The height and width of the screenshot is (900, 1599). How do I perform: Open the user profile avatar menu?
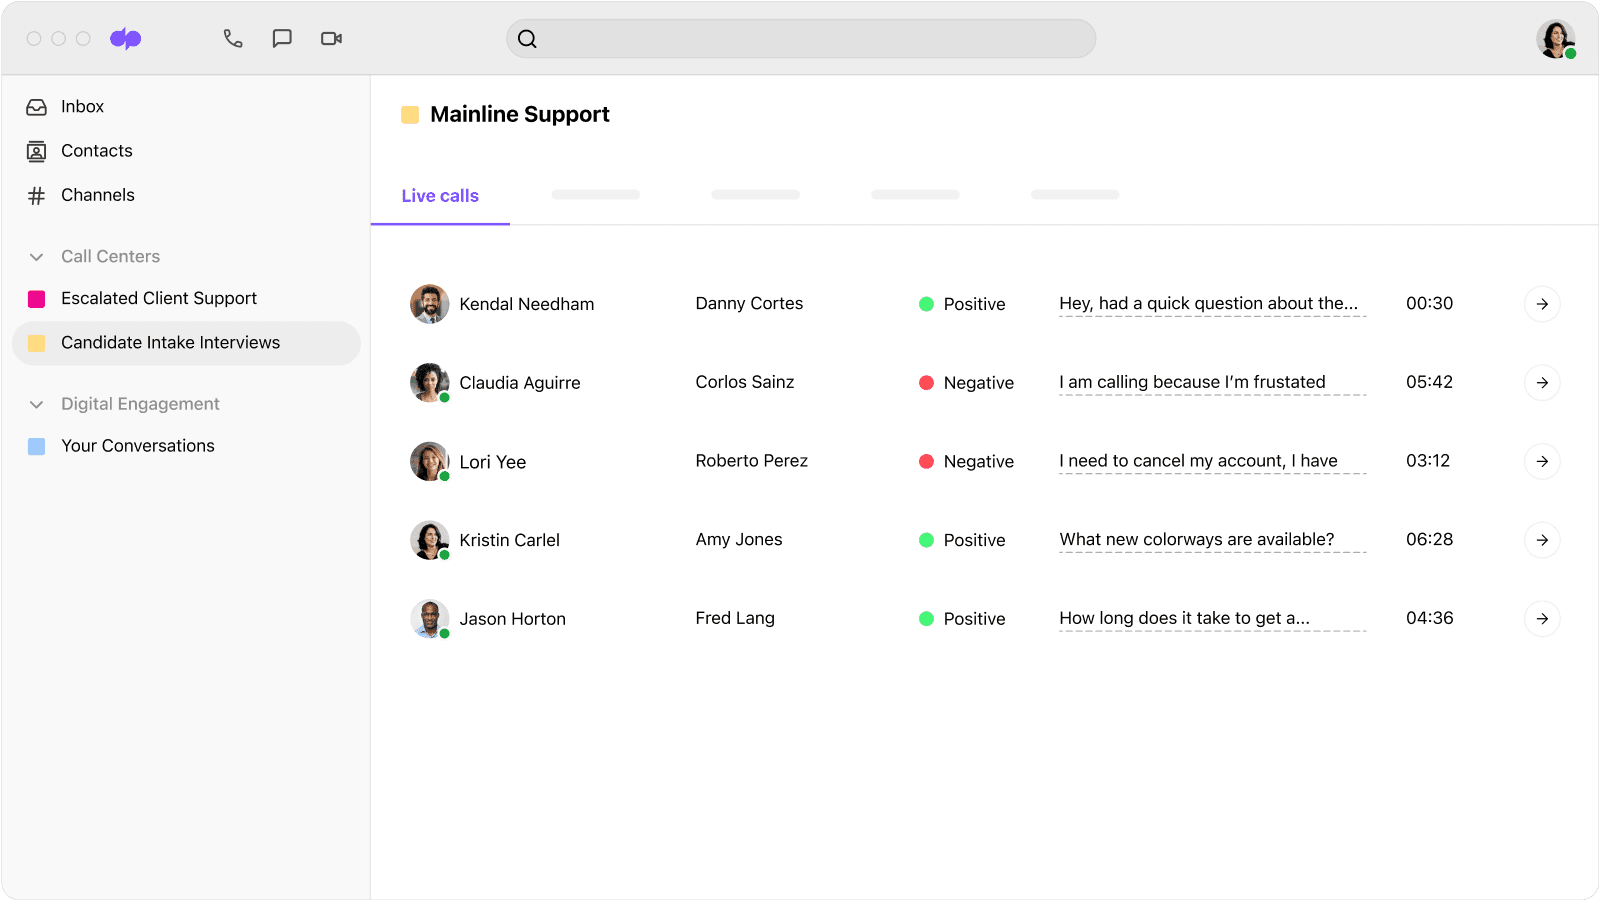pos(1555,39)
